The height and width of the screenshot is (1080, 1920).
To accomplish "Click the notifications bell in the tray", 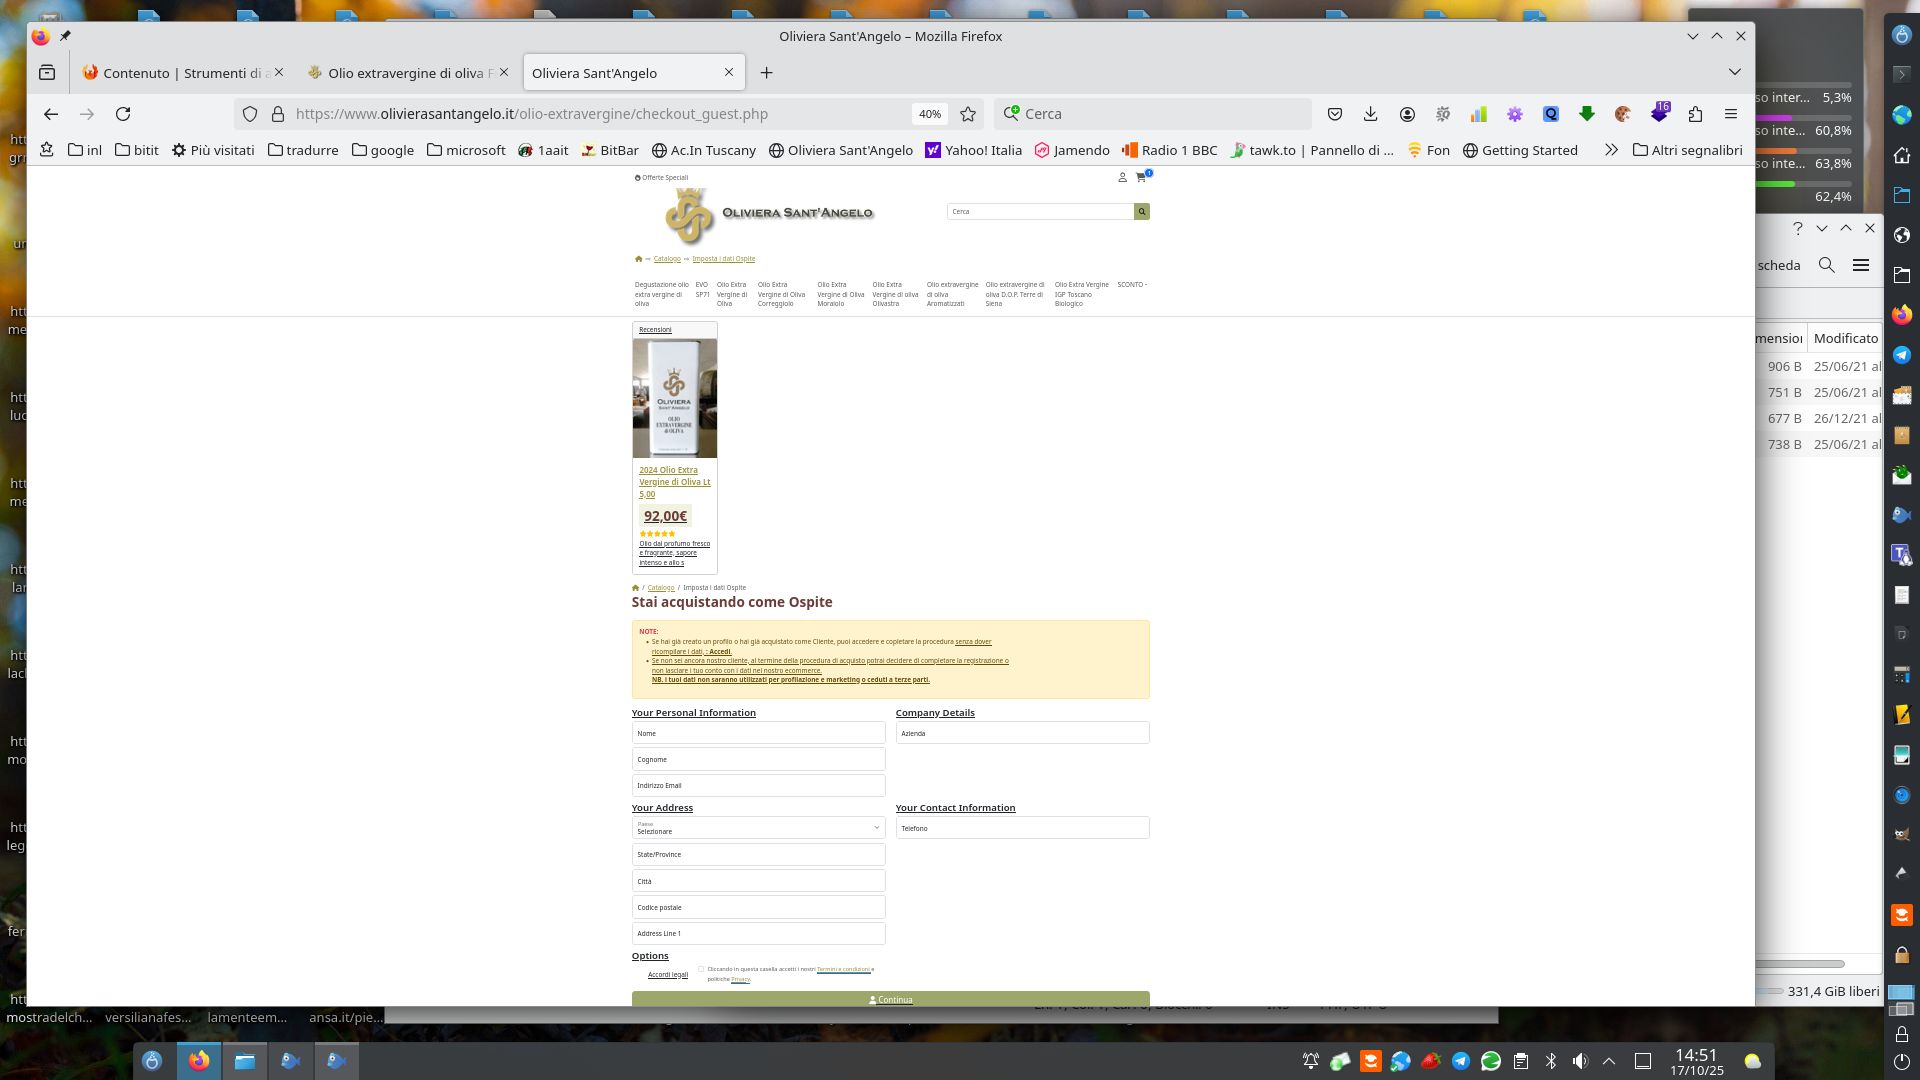I will (1310, 1061).
